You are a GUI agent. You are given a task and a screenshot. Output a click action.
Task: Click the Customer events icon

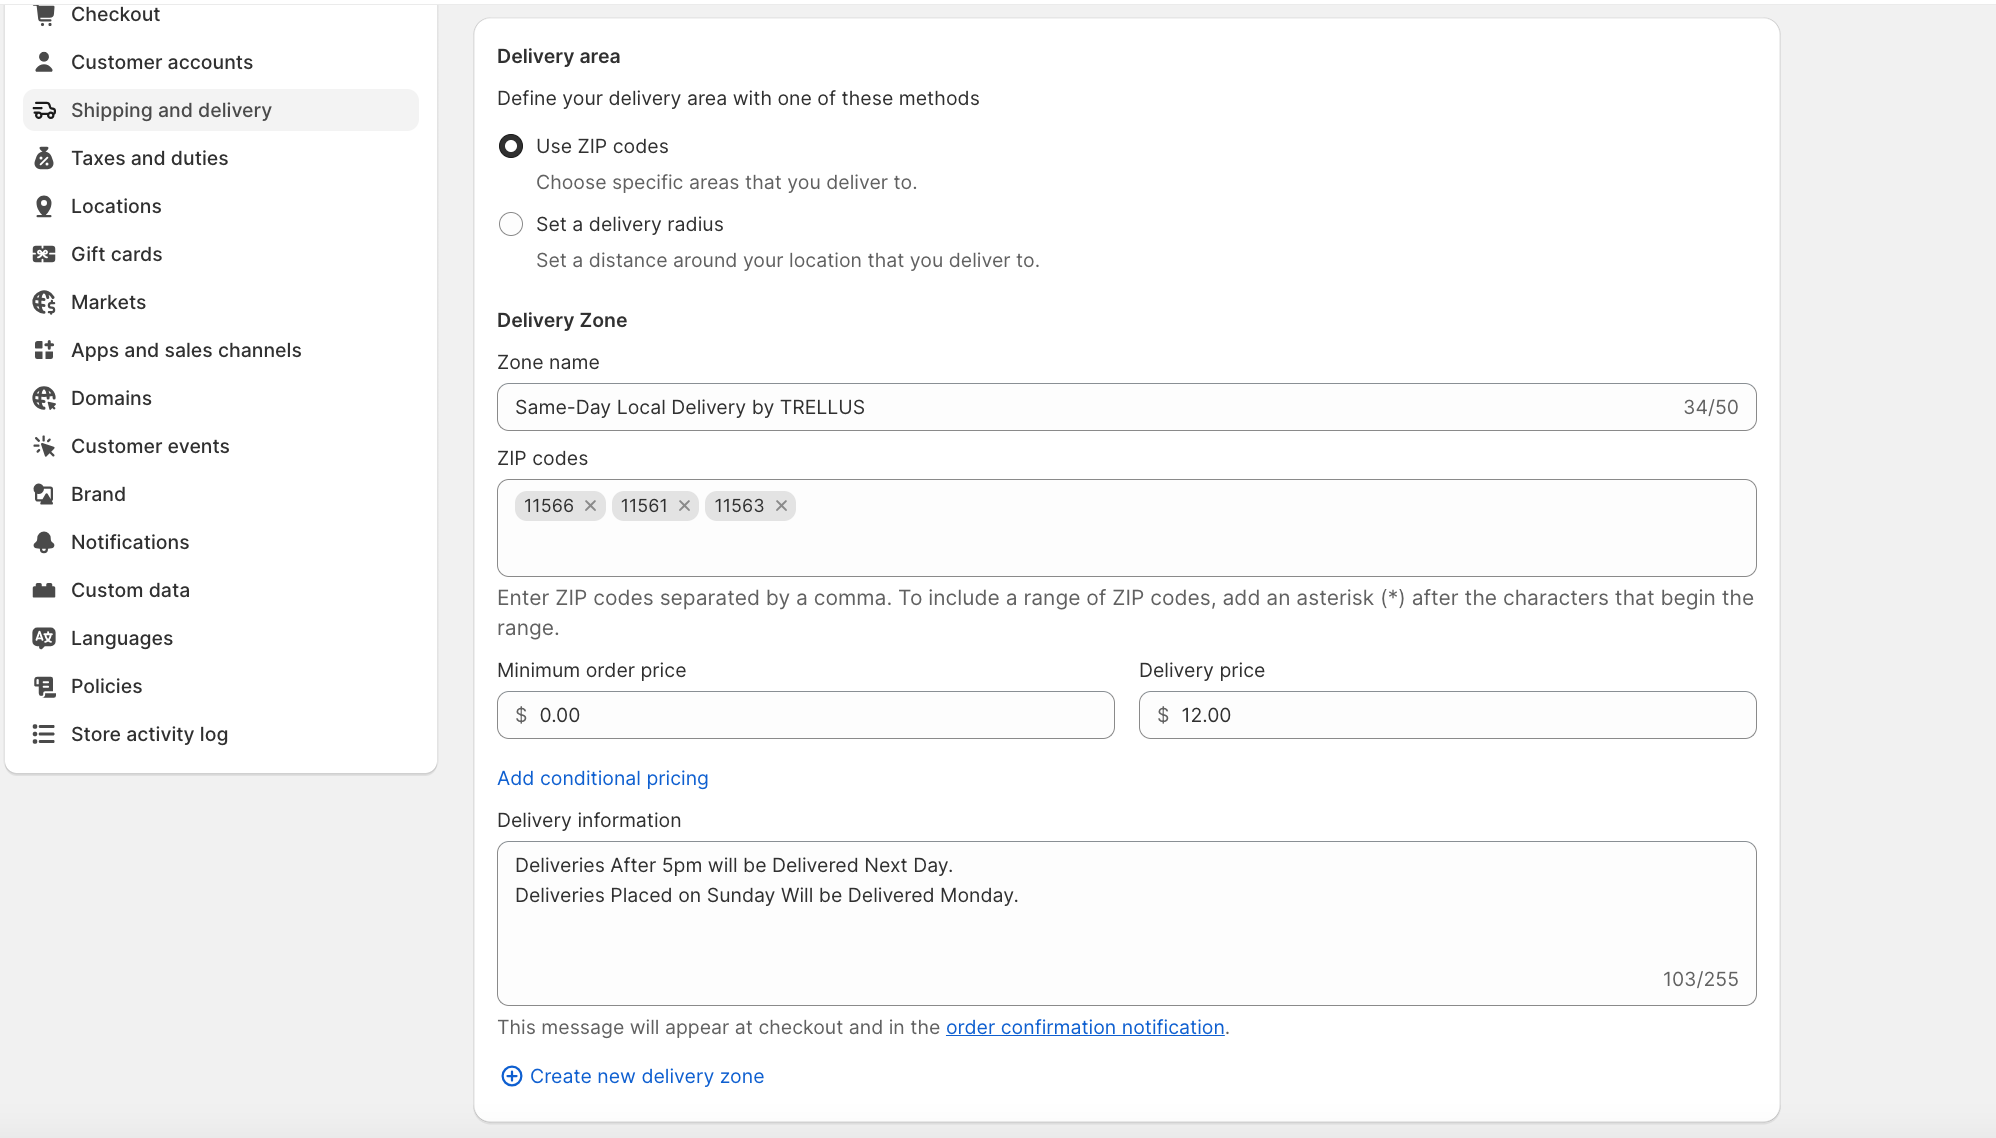(44, 446)
